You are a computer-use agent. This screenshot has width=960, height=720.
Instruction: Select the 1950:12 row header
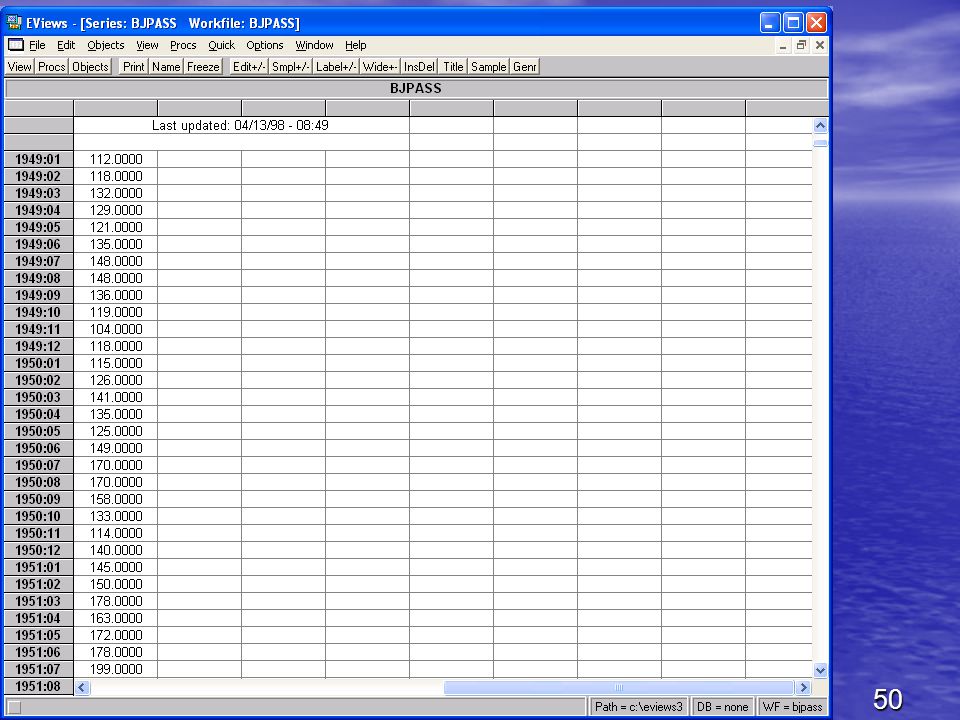point(39,550)
